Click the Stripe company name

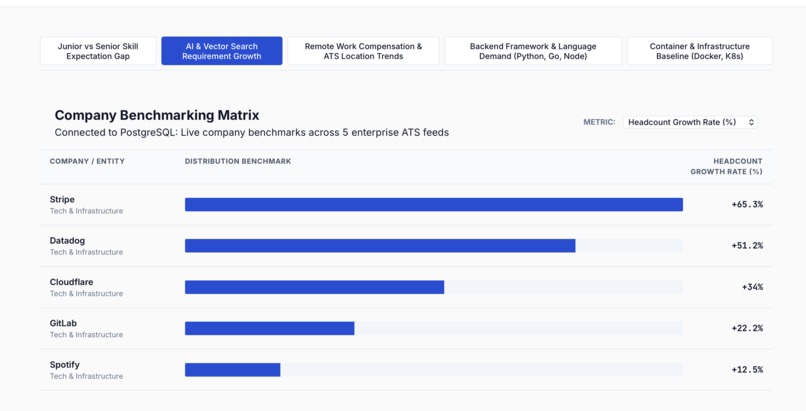click(x=62, y=199)
